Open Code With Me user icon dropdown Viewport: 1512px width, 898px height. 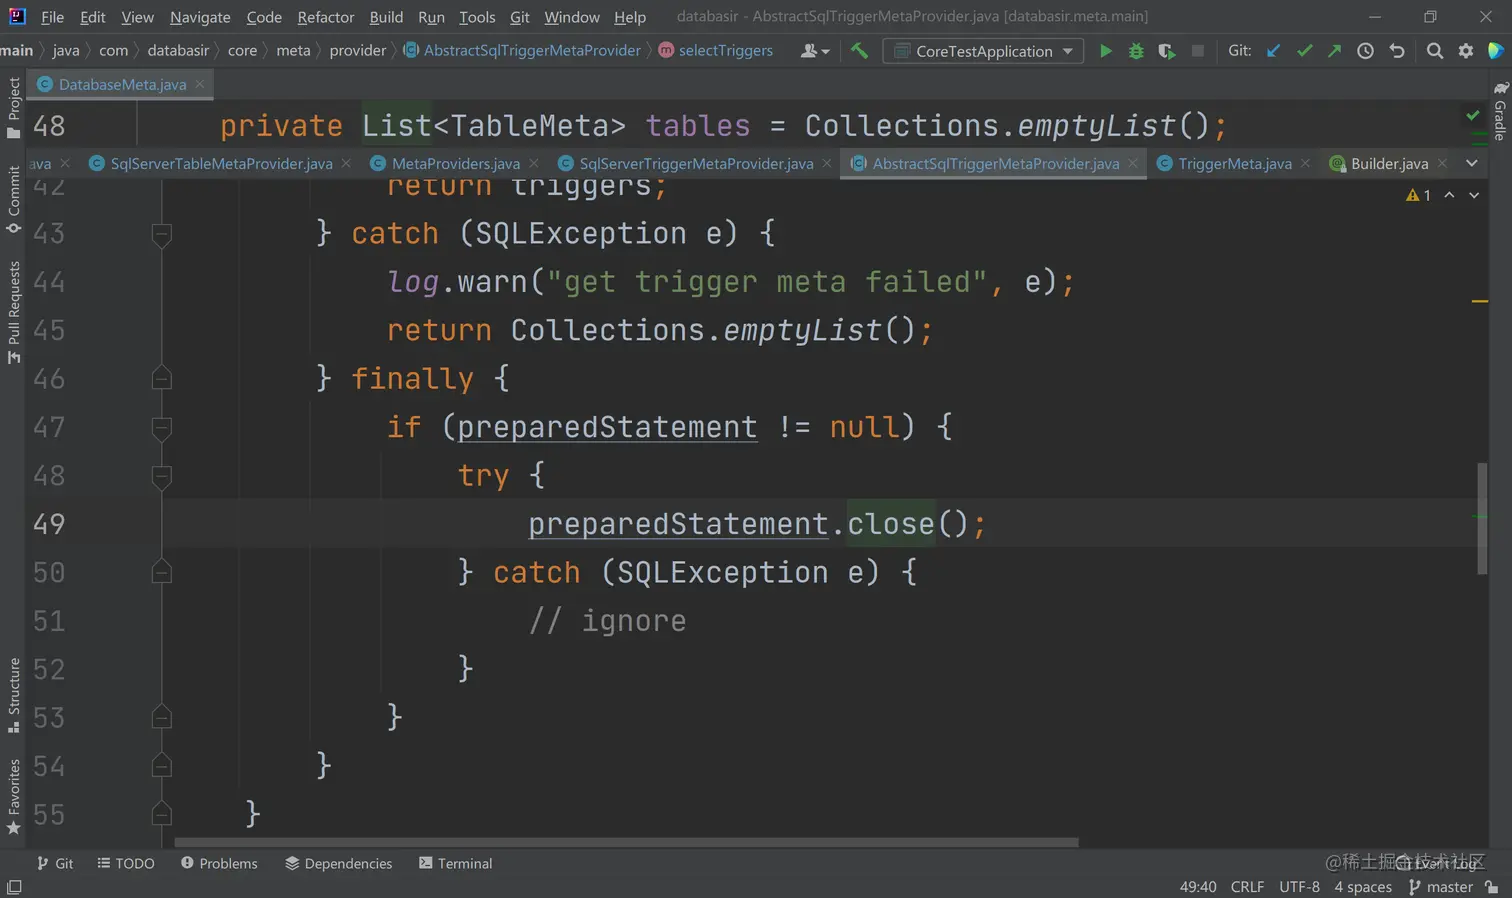pyautogui.click(x=815, y=51)
